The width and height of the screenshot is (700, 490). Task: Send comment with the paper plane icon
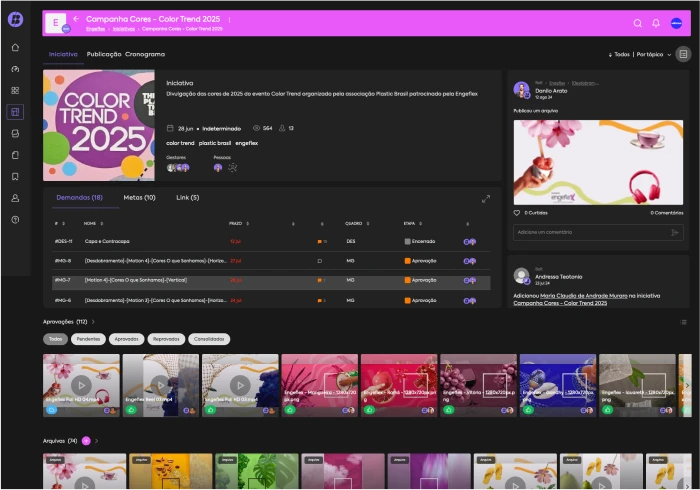[675, 232]
